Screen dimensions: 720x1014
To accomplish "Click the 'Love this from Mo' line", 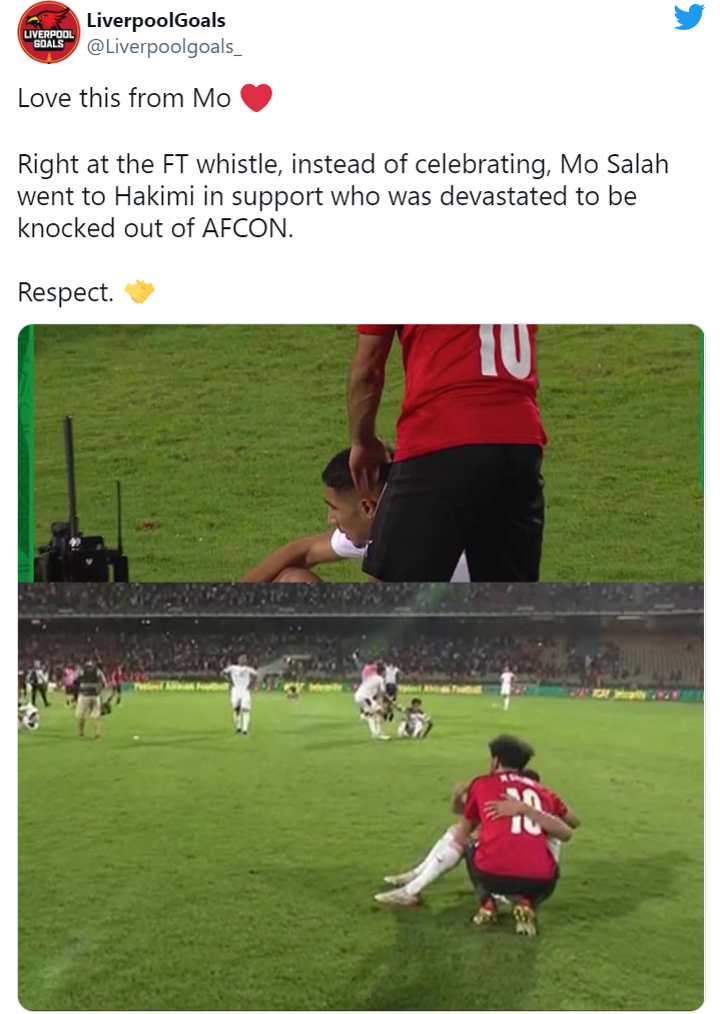I will tap(124, 98).
